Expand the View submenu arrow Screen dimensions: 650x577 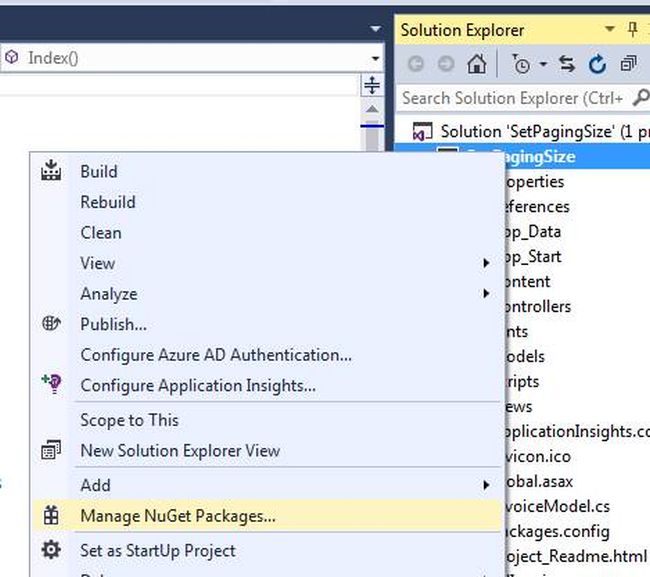click(486, 263)
